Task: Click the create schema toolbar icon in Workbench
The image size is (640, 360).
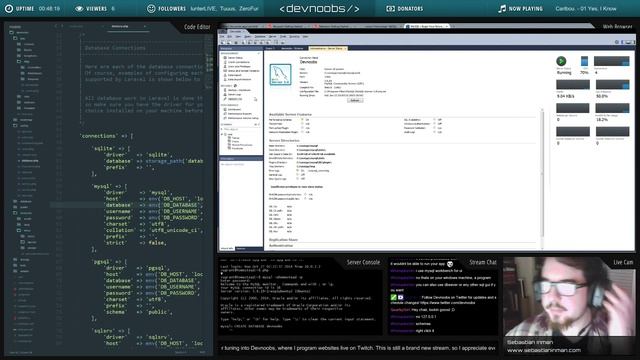Action: 243,42
